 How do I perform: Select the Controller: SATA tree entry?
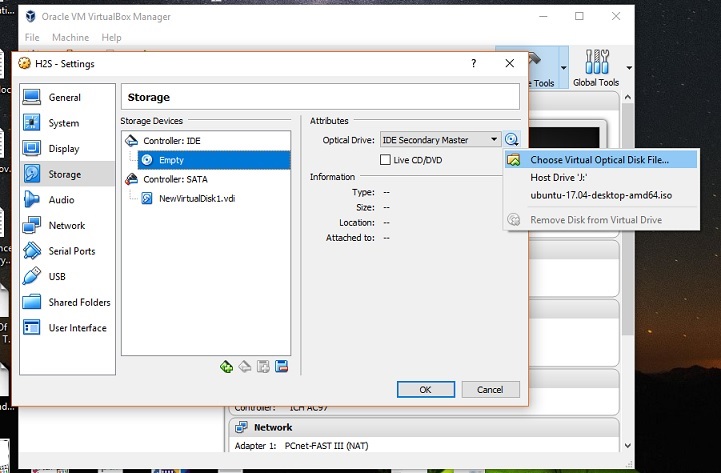pyautogui.click(x=175, y=179)
